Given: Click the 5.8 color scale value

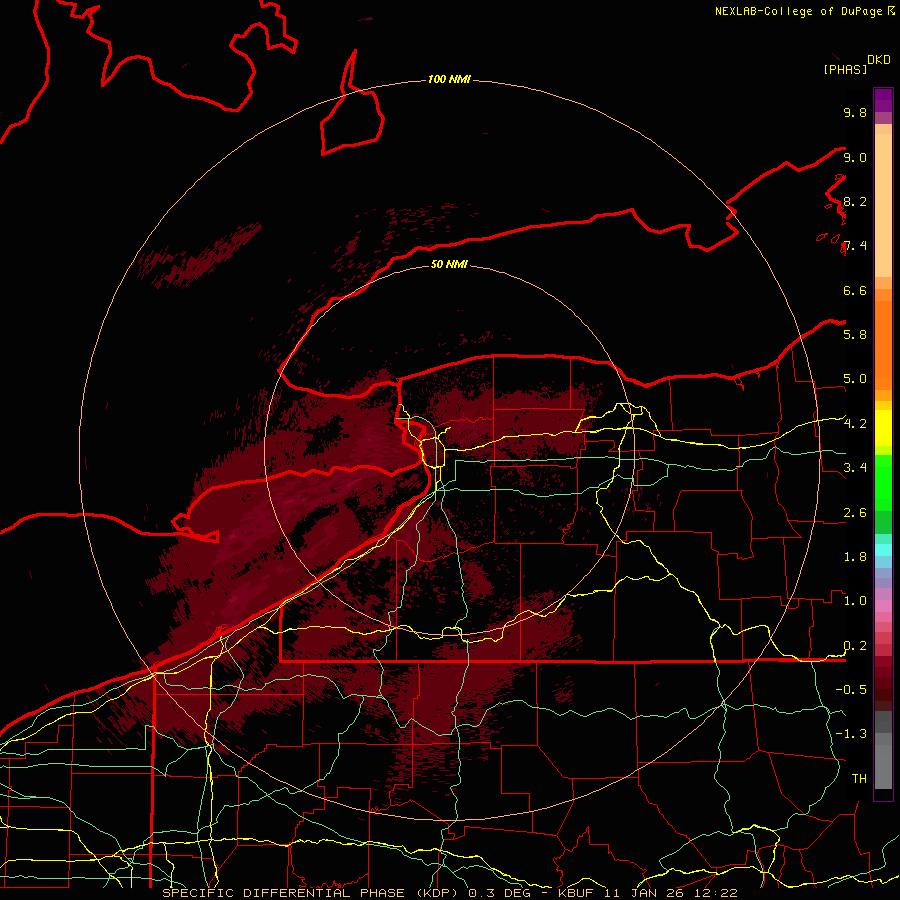Looking at the screenshot, I should (855, 334).
